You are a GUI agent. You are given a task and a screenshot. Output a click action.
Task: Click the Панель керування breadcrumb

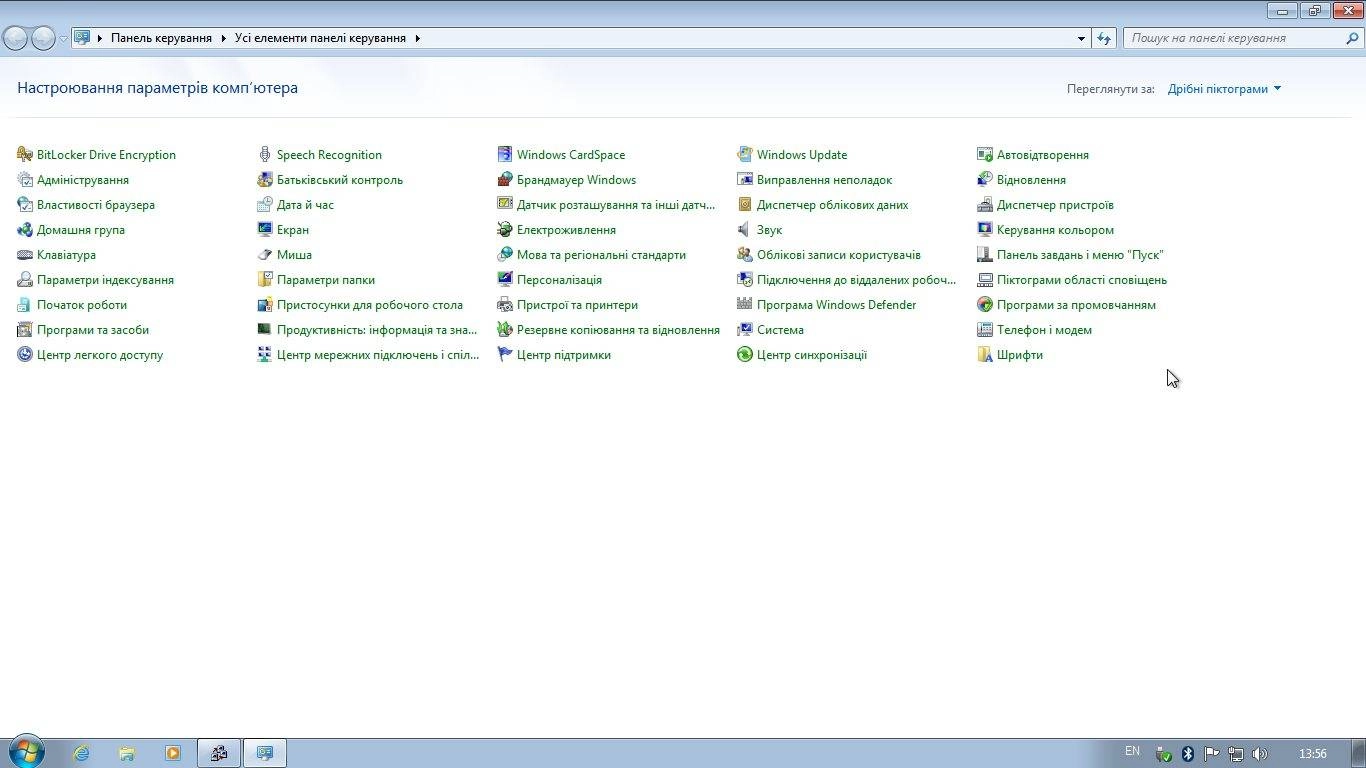161,38
